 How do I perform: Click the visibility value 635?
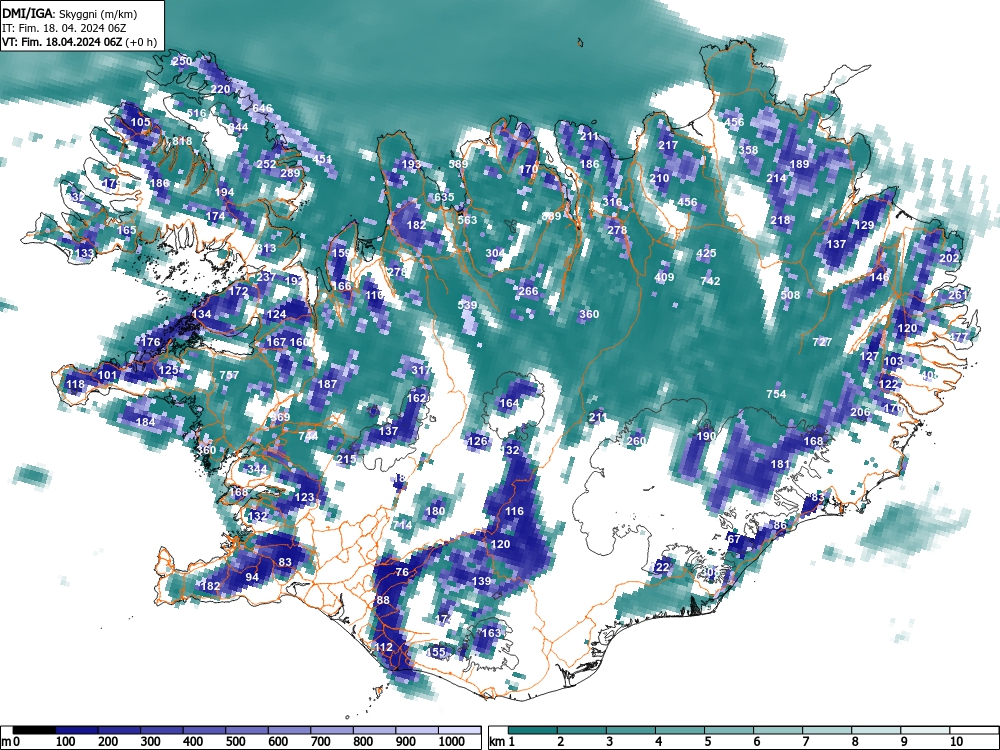pyautogui.click(x=445, y=196)
